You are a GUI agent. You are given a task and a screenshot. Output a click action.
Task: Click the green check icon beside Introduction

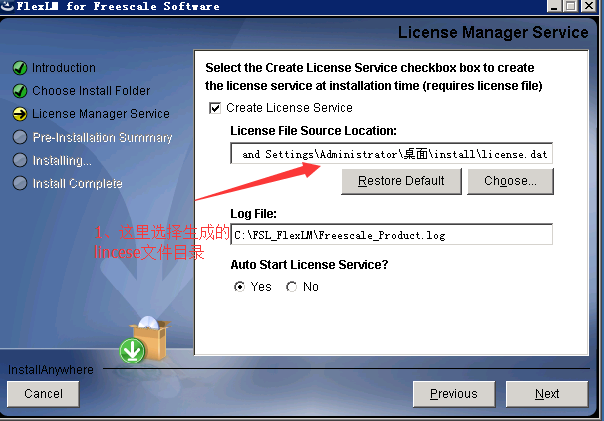(20, 68)
